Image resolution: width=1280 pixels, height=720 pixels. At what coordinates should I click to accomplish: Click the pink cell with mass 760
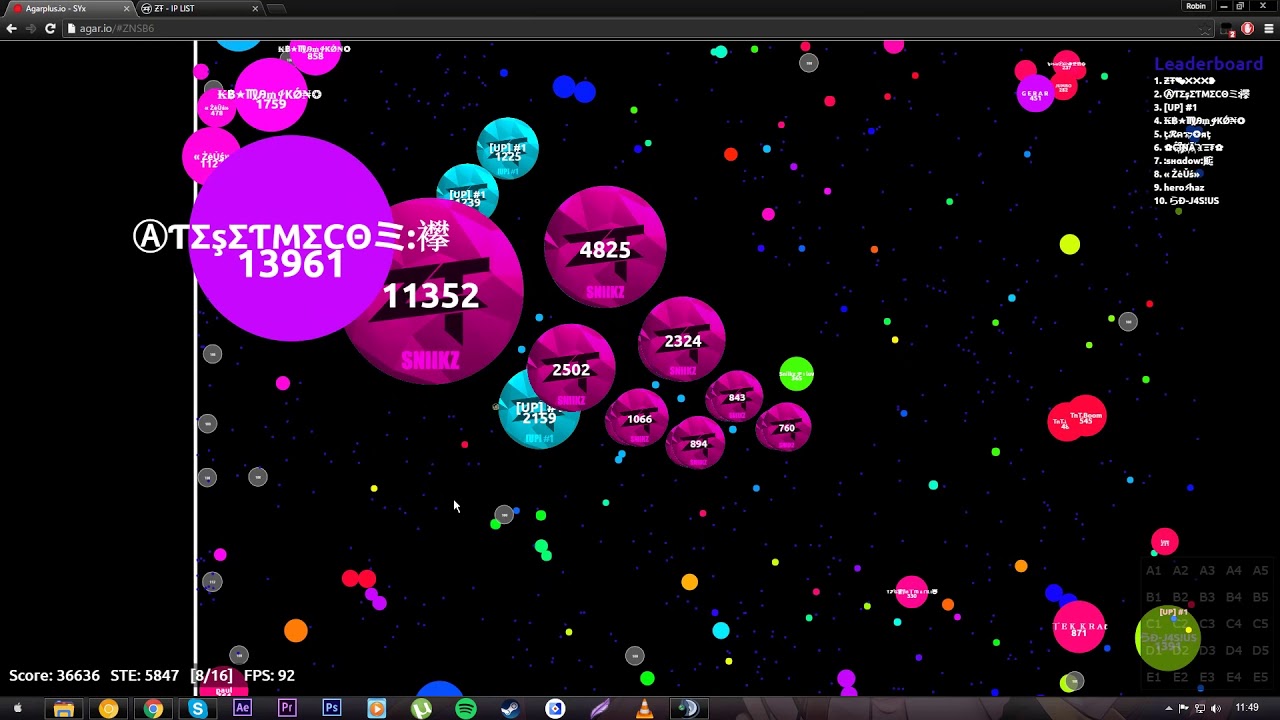pos(784,427)
